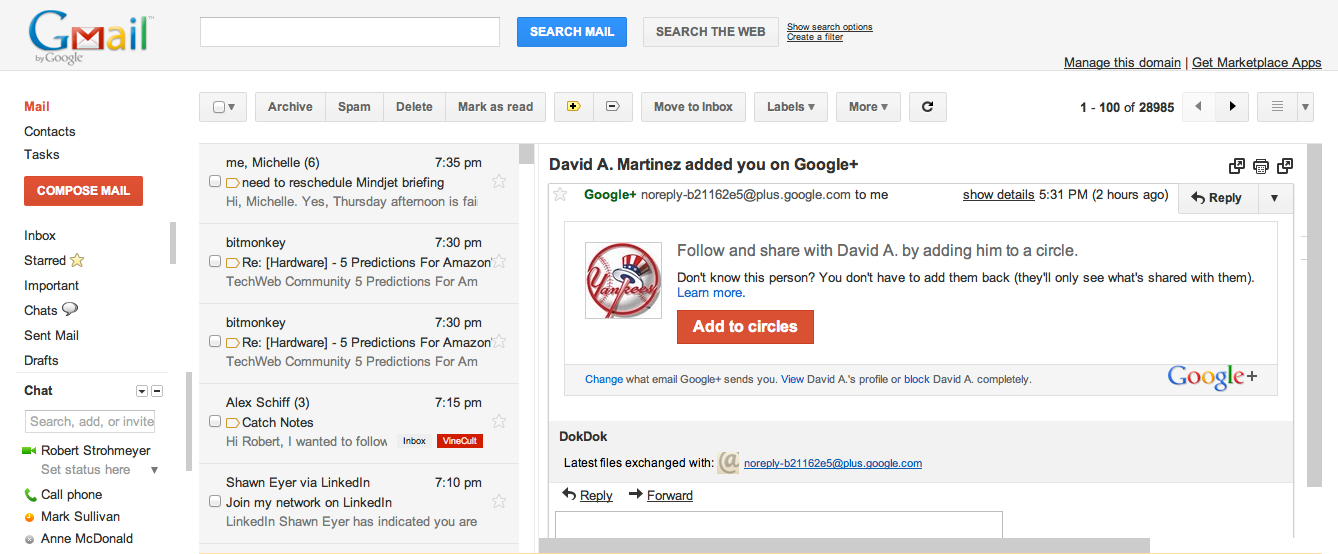Click the mark-as-not-important minus button
This screenshot has height=554, width=1338.
click(x=613, y=107)
